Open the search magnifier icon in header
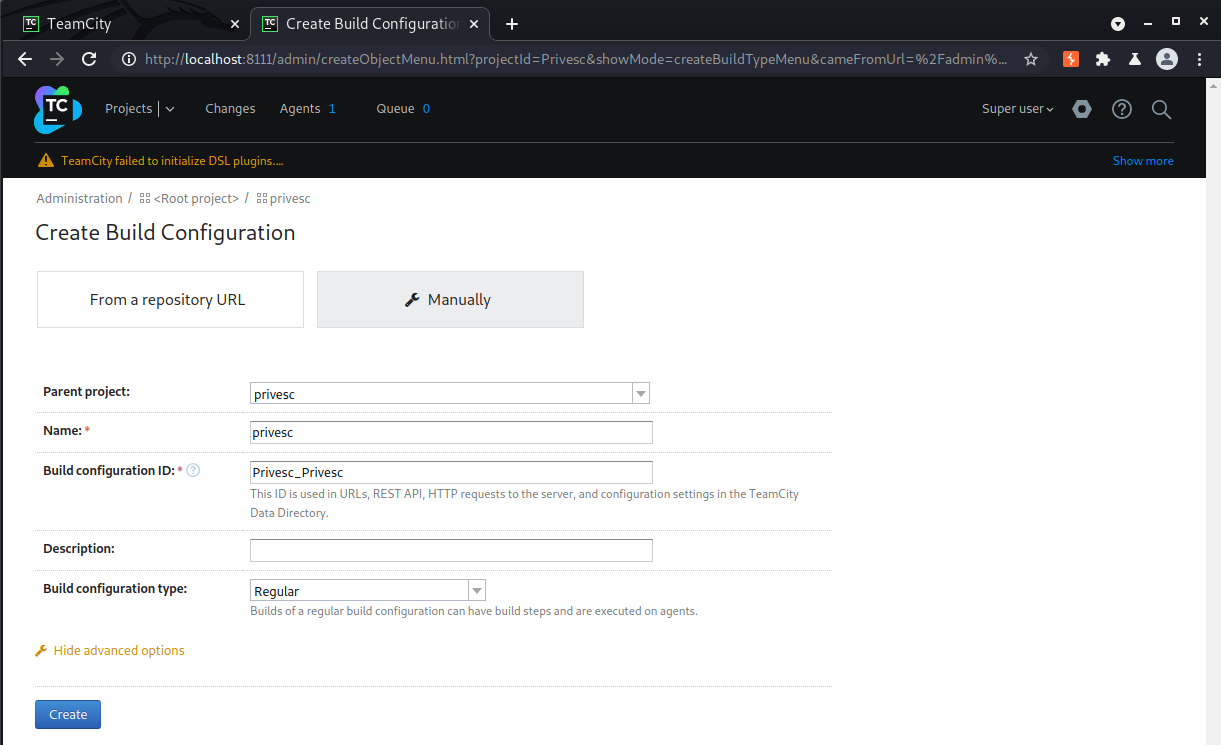Screen dimensions: 1221x745 tap(1161, 109)
